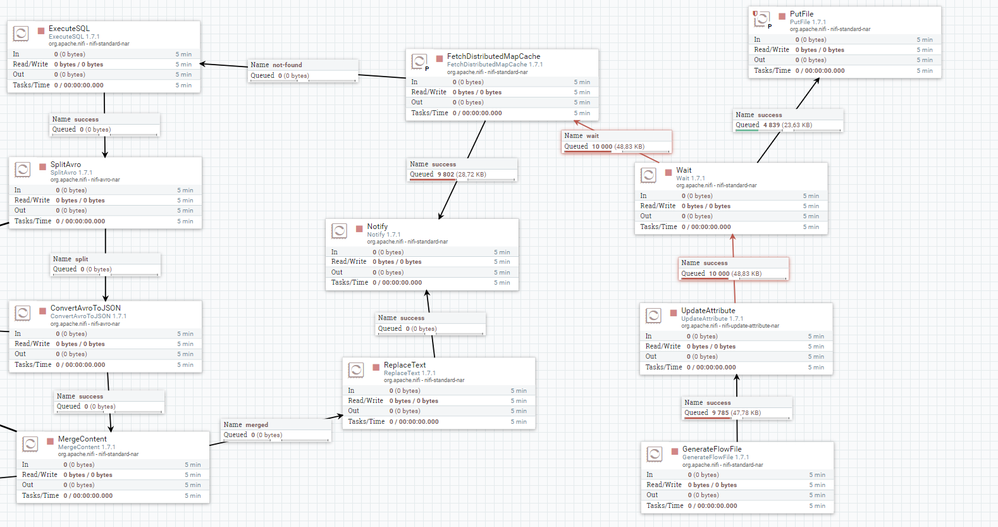Click the Out row in MergeContent
The width and height of the screenshot is (998, 527).
[x=113, y=485]
